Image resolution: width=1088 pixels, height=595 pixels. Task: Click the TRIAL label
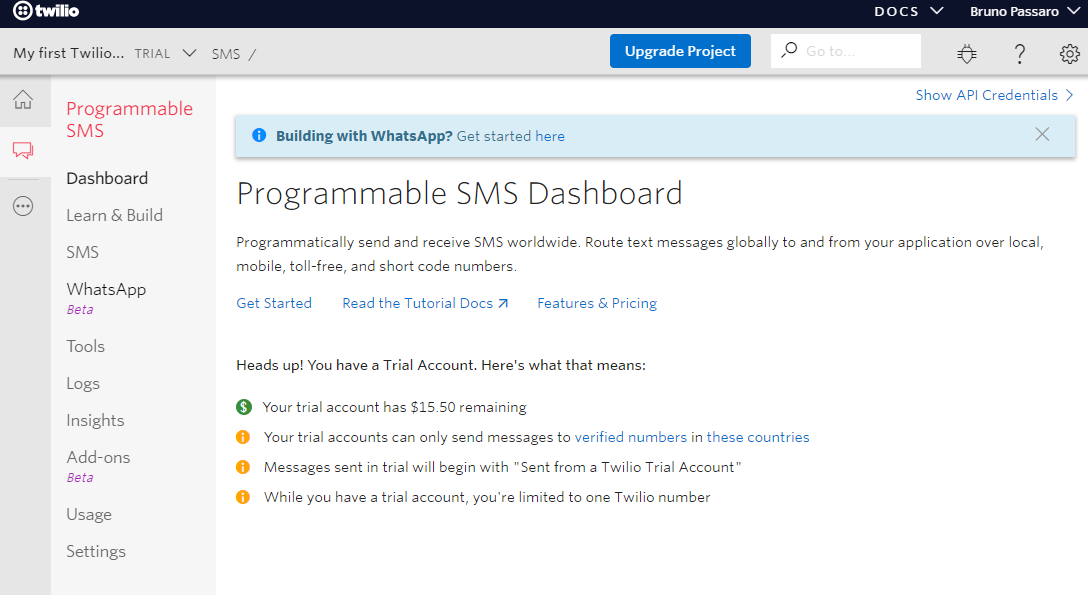pos(152,54)
